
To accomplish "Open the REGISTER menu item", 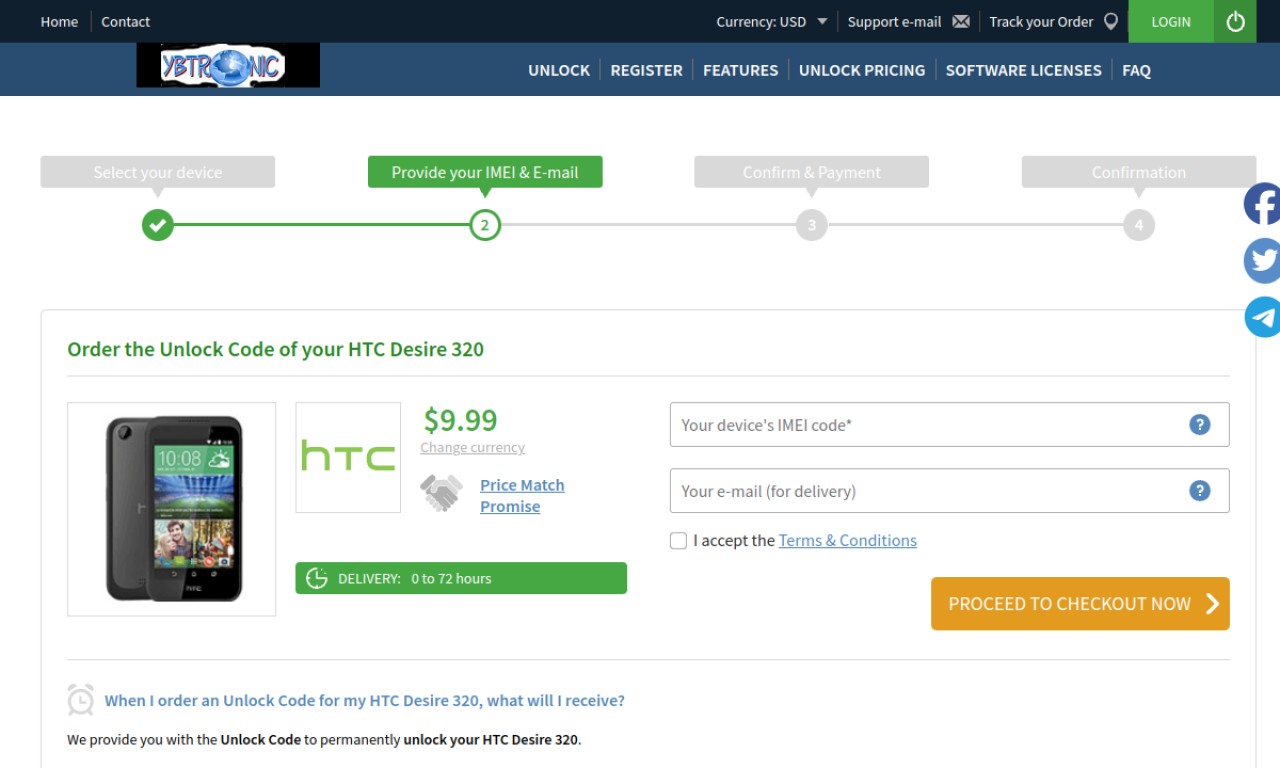I will 646,70.
